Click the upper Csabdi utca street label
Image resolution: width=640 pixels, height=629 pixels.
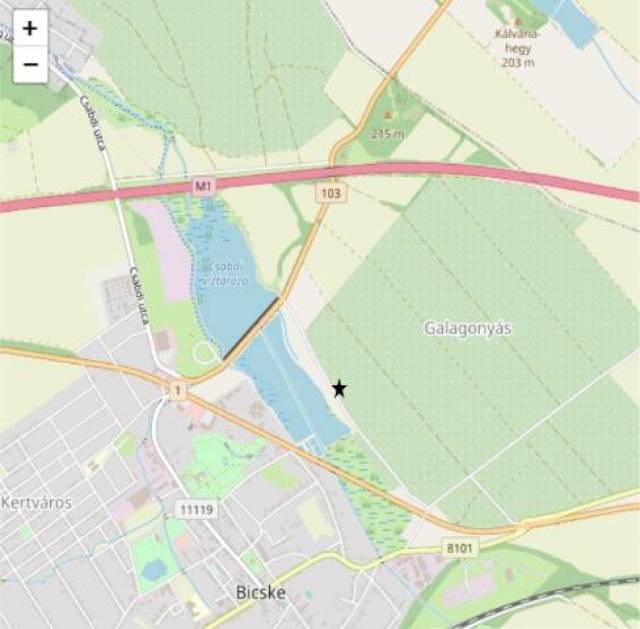point(93,122)
